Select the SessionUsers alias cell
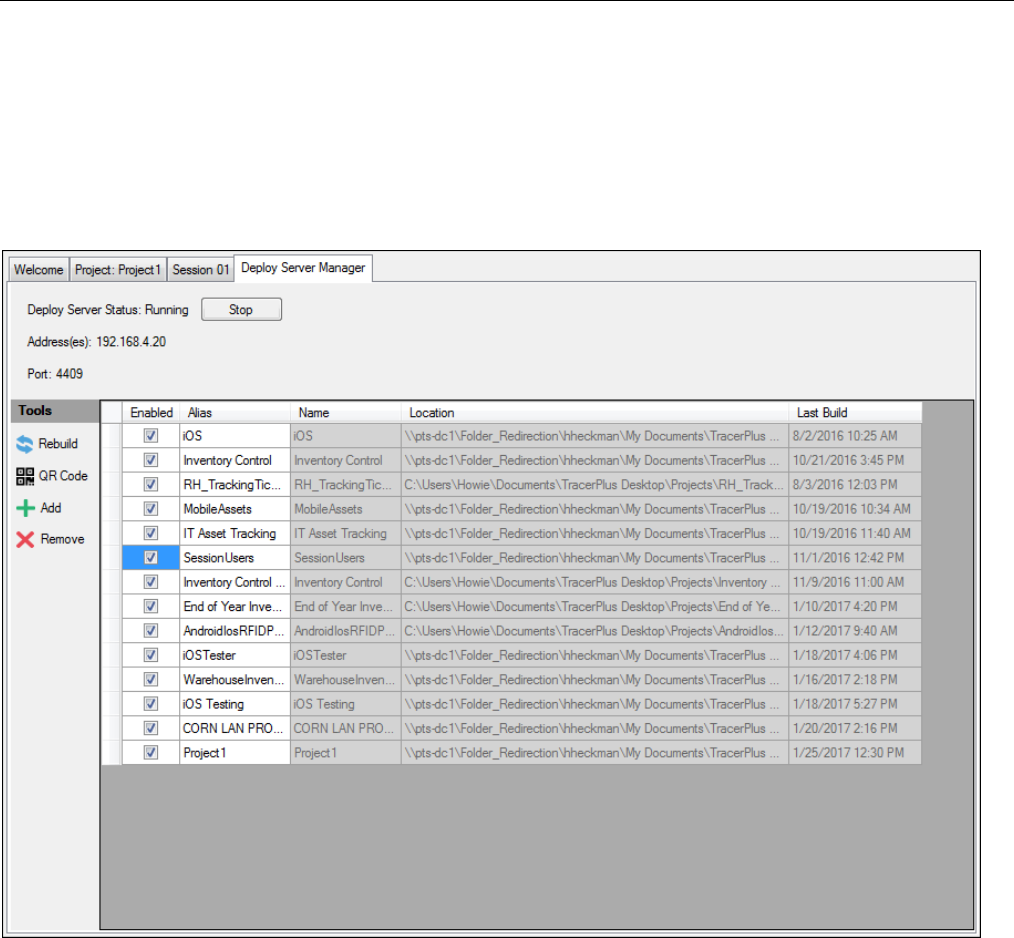The image size is (1014, 938). (235, 558)
